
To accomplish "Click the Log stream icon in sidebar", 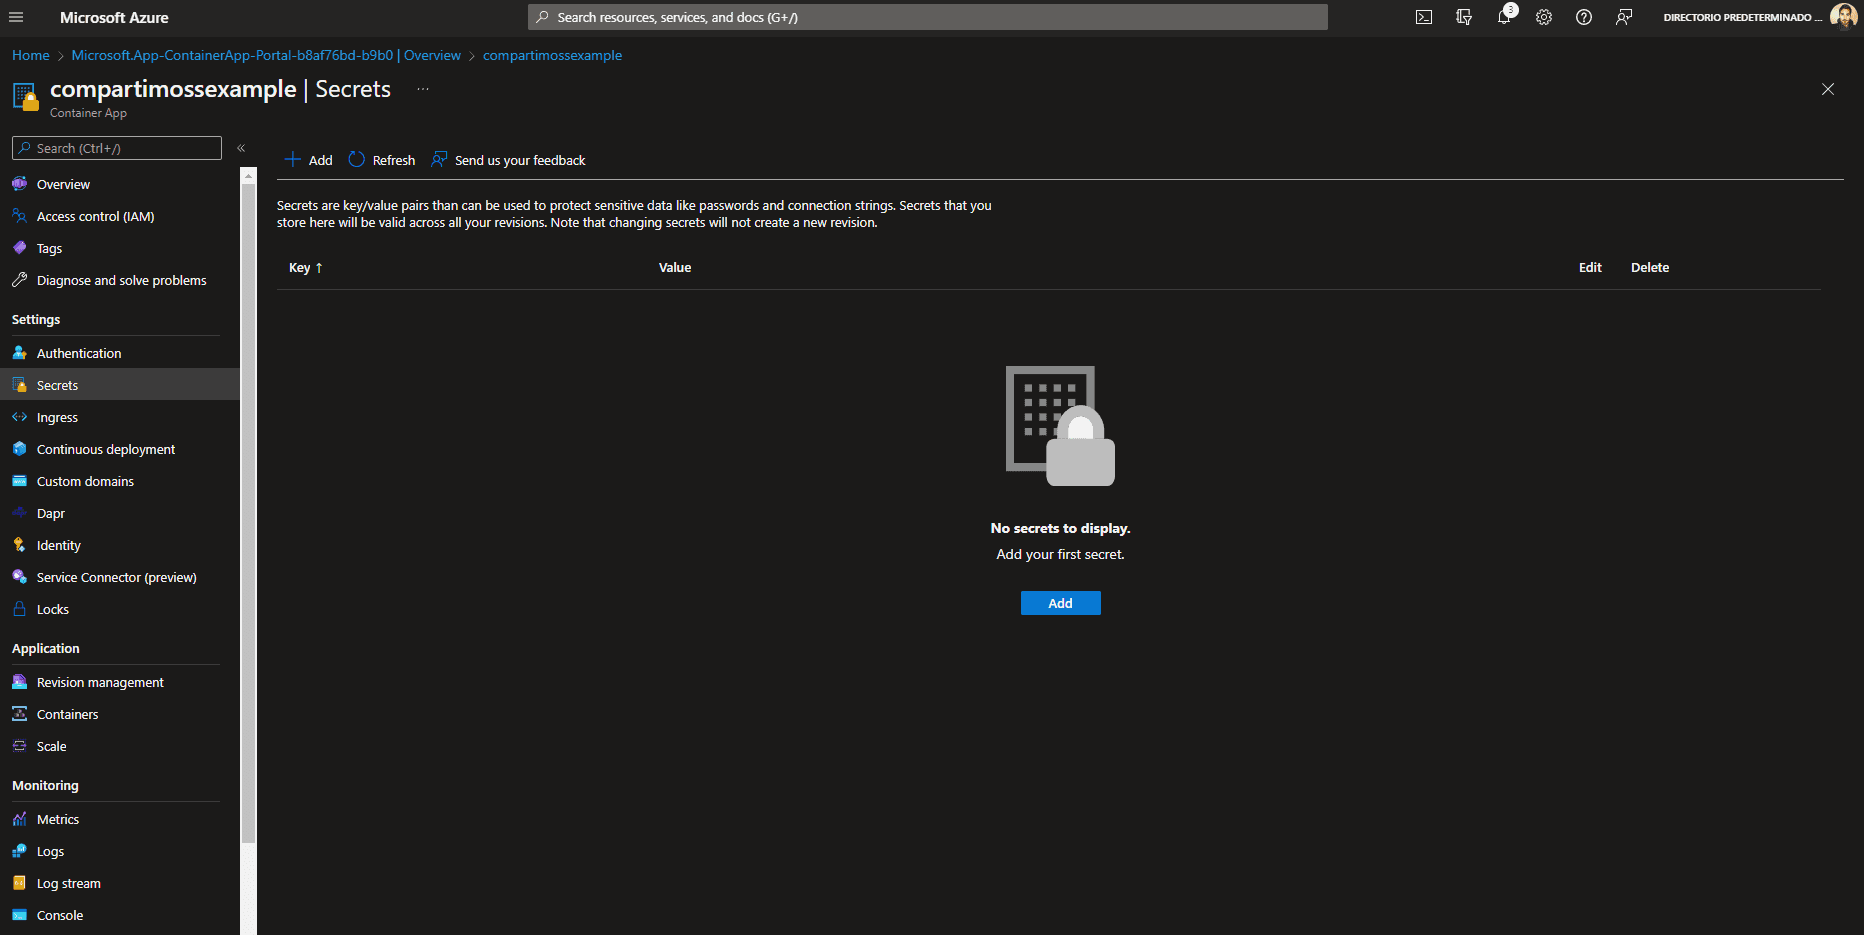I will click(x=19, y=883).
